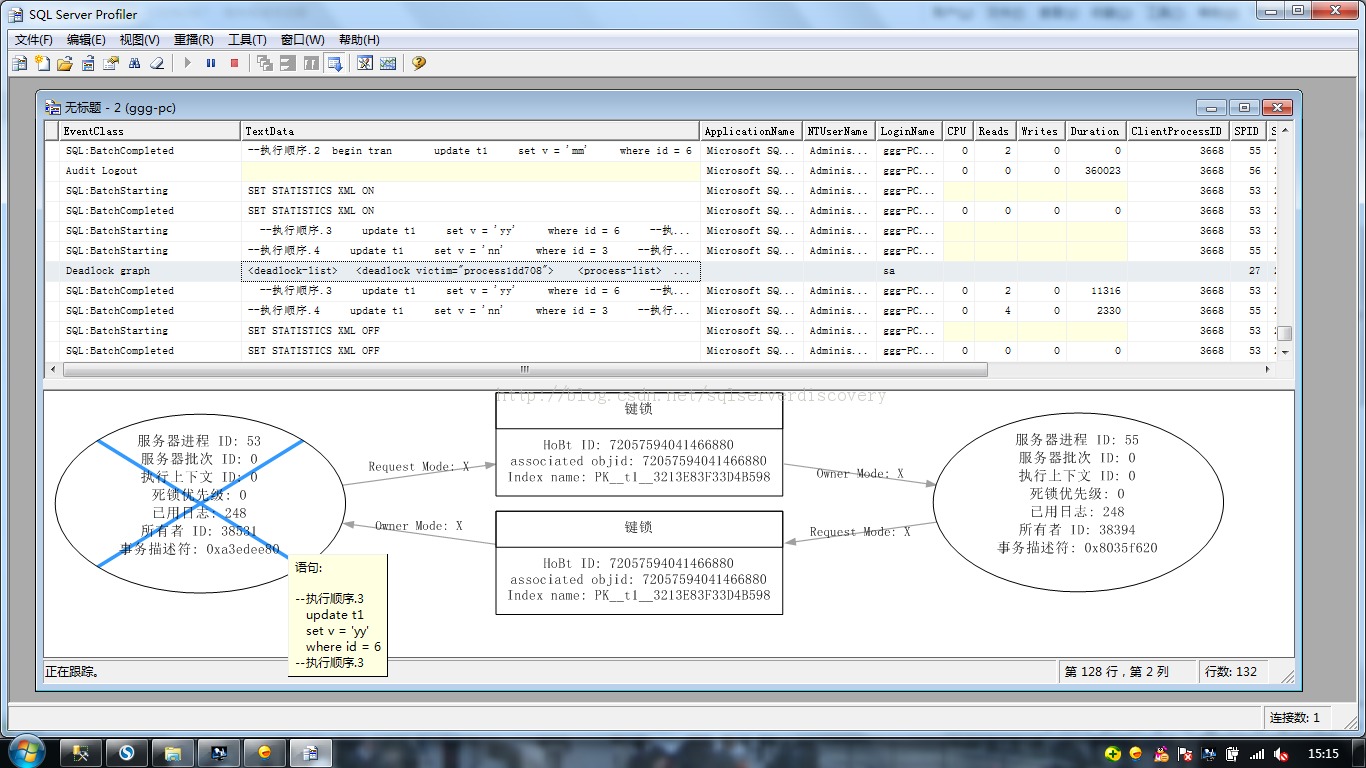Open the 文件(F) menu
Viewport: 1366px width, 768px height.
(x=34, y=40)
